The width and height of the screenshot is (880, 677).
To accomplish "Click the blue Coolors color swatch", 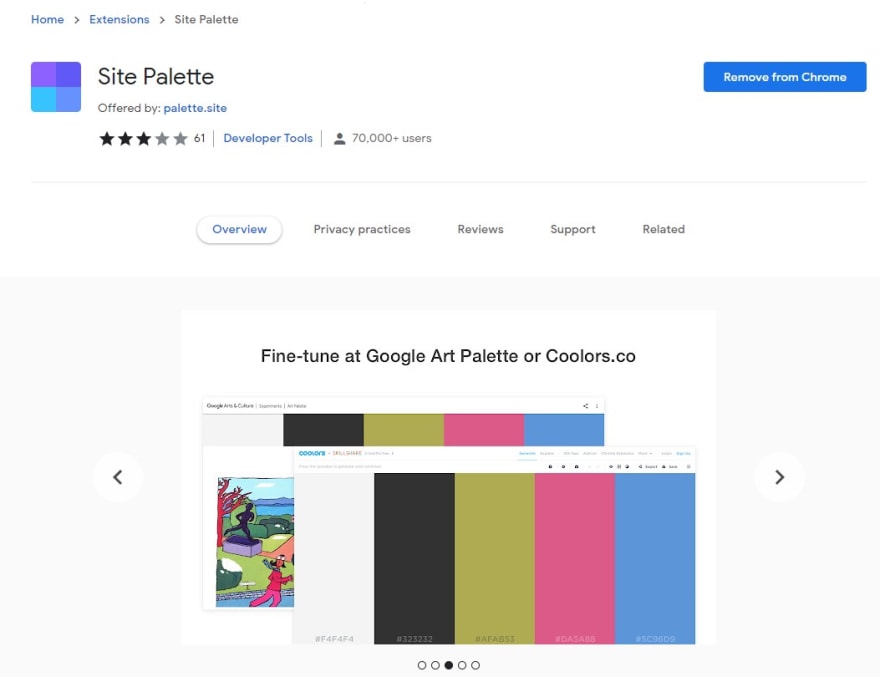I will click(x=655, y=559).
